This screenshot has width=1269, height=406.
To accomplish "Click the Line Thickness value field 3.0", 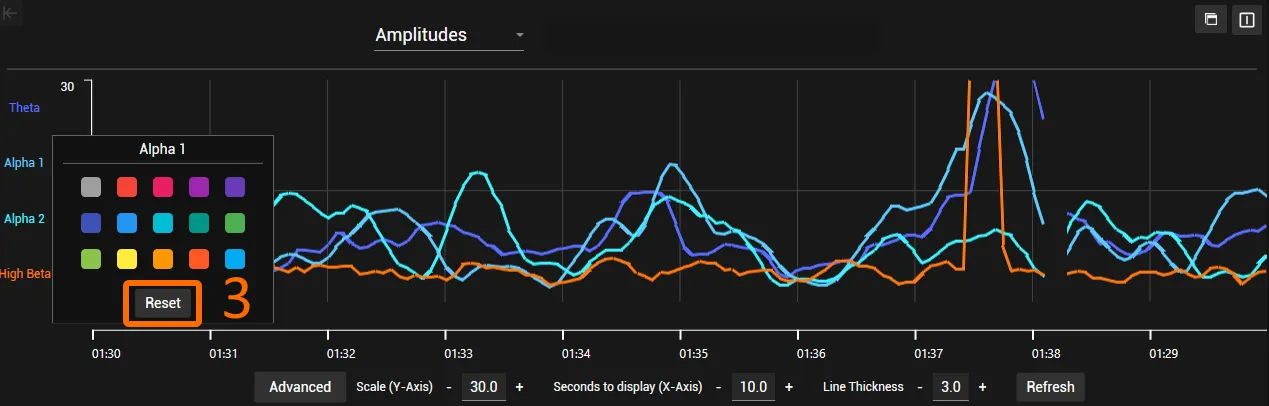I will click(950, 387).
